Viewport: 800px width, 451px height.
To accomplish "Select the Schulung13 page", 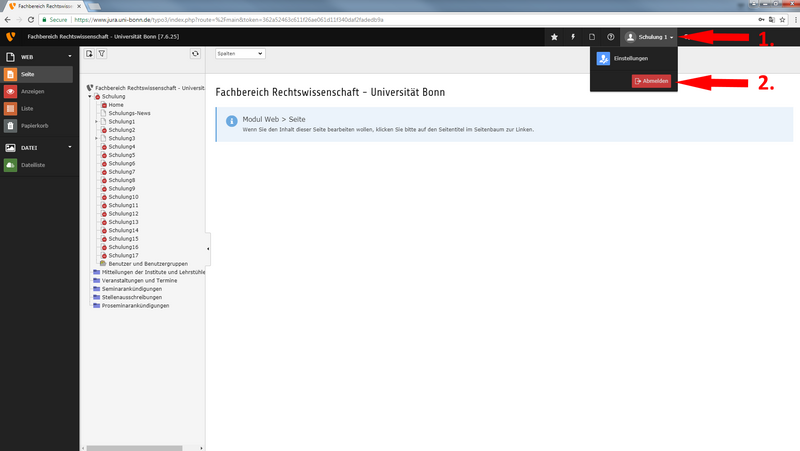I will coord(123,222).
